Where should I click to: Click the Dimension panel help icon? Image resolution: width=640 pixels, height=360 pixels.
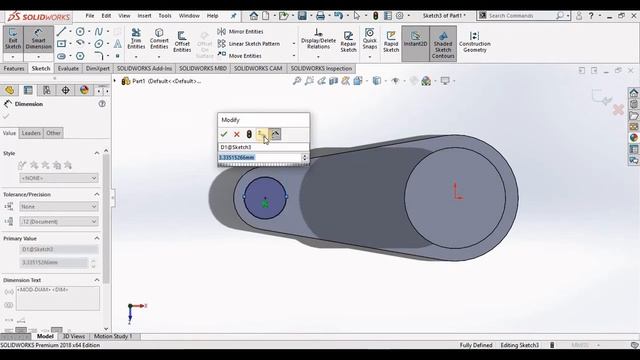pyautogui.click(x=102, y=104)
